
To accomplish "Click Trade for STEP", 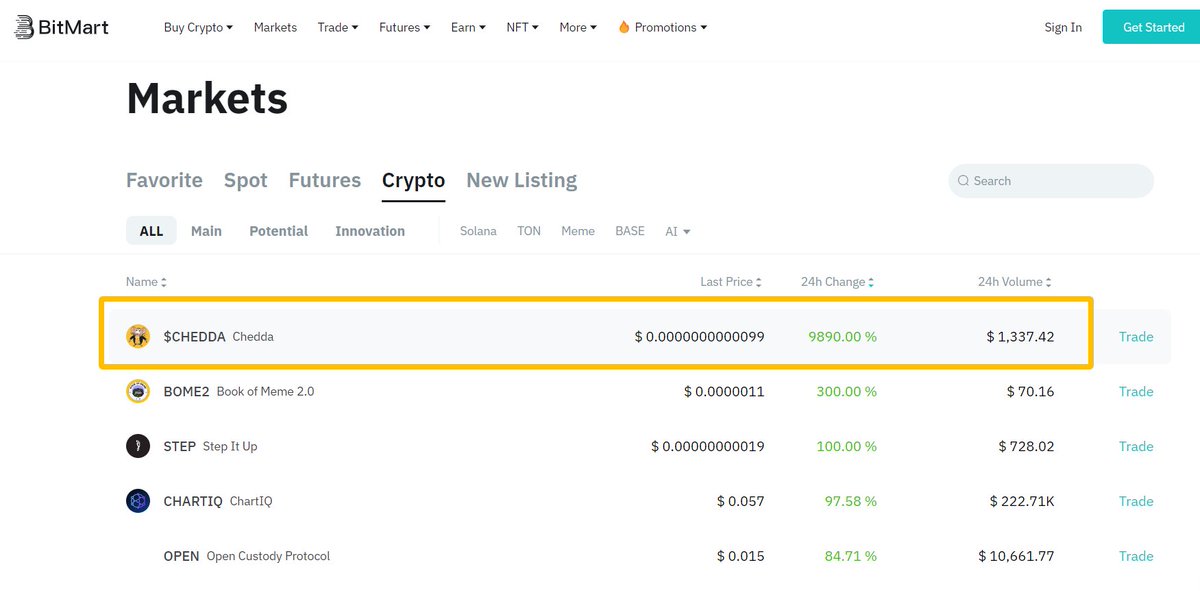I will (x=1136, y=446).
